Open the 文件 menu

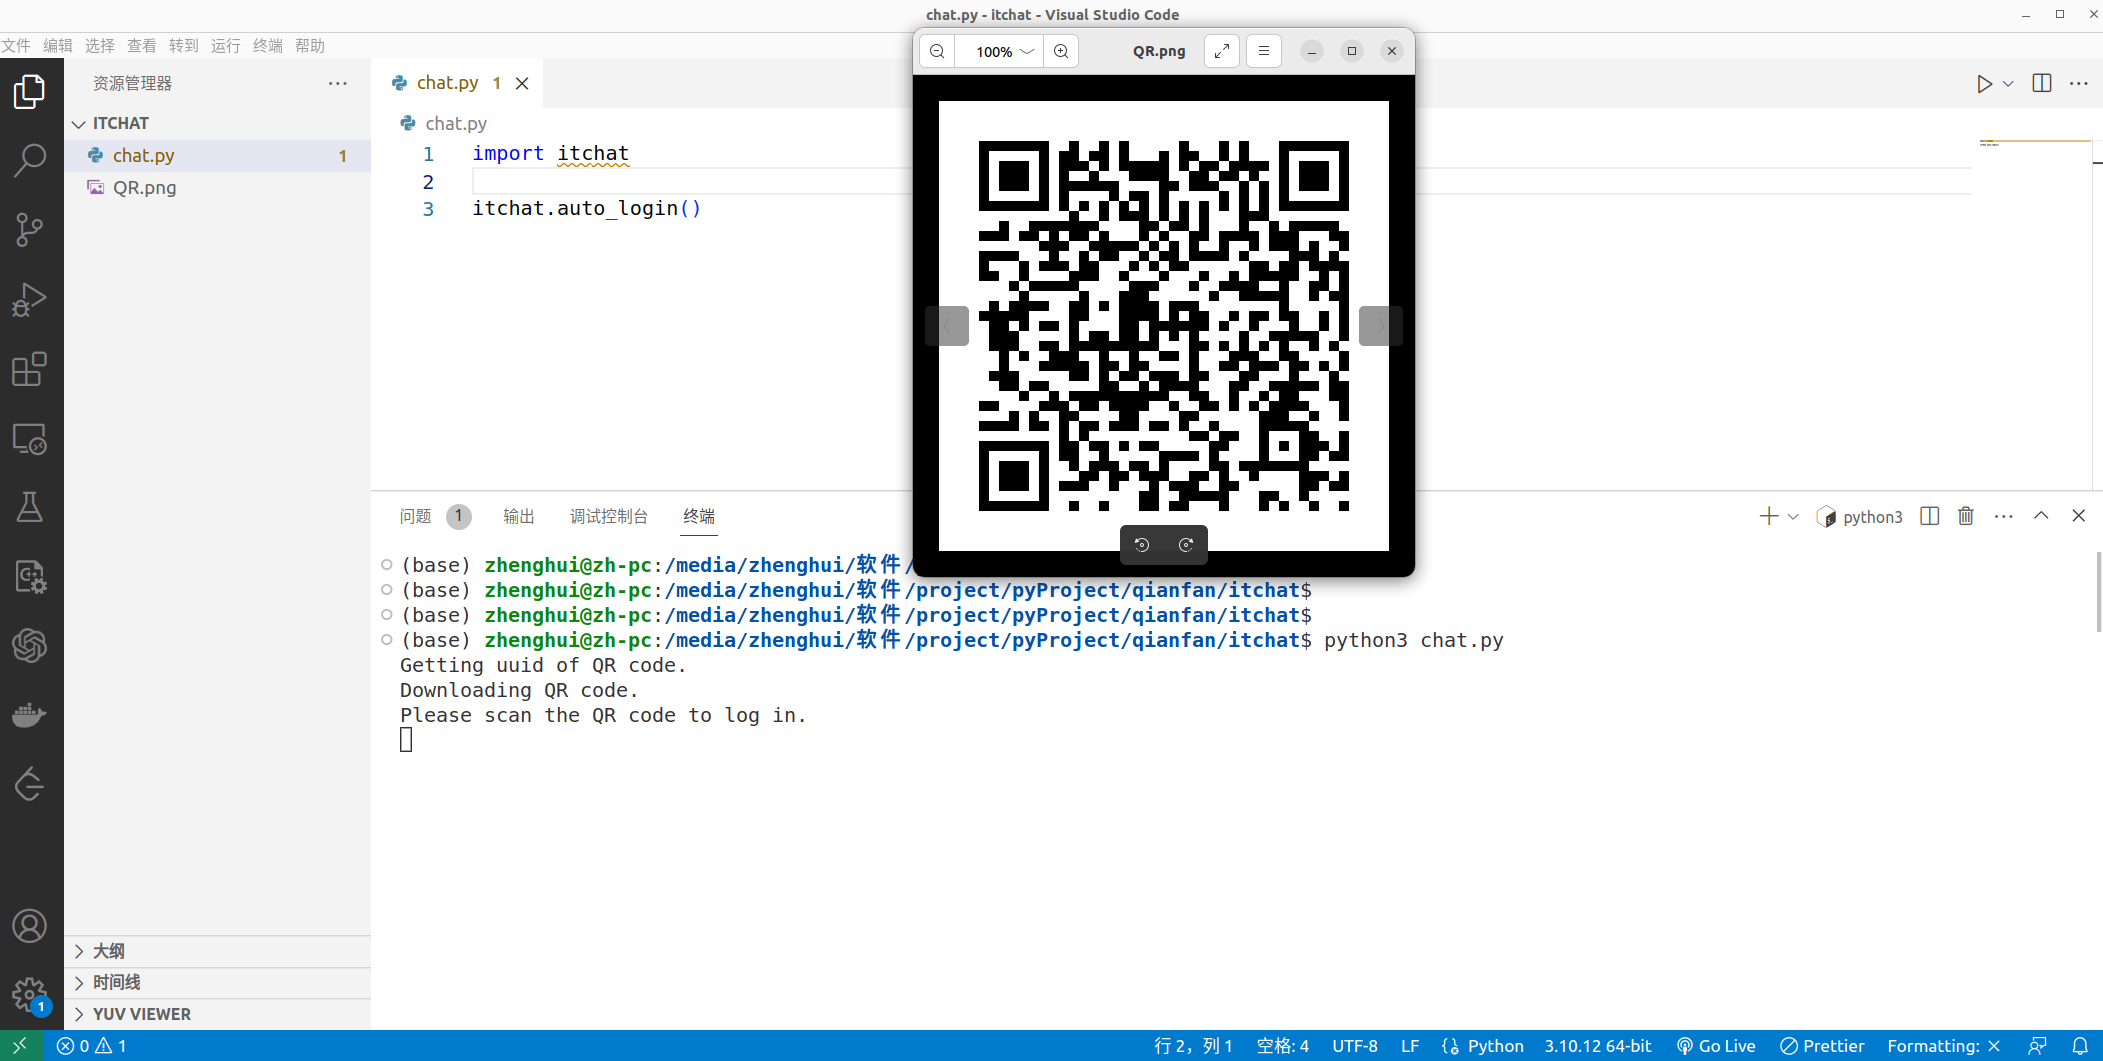coord(15,45)
